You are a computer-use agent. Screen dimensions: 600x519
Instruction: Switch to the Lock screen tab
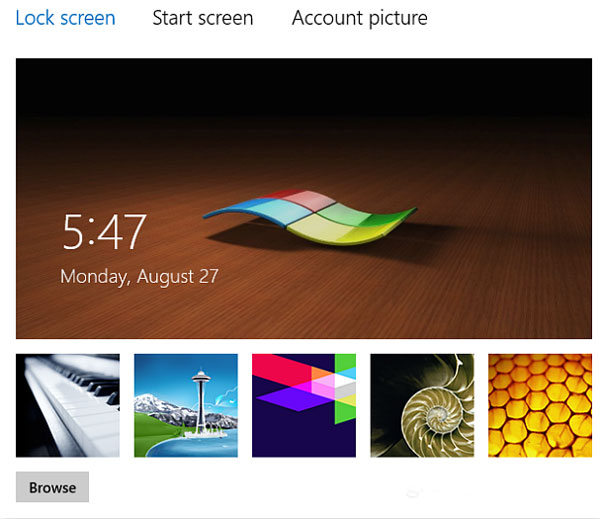[x=65, y=18]
